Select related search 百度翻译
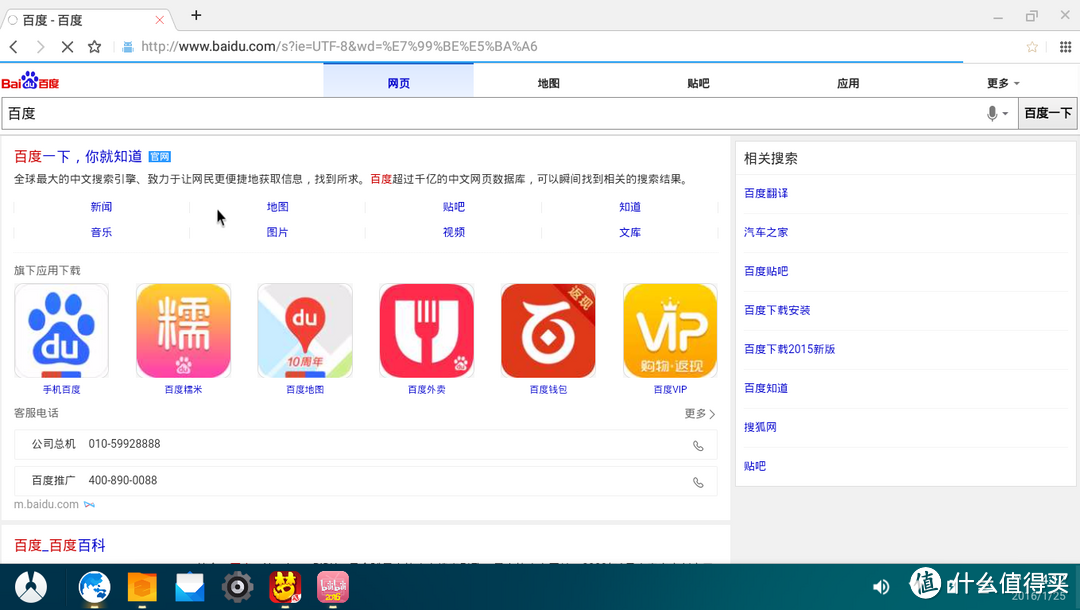 pos(766,193)
